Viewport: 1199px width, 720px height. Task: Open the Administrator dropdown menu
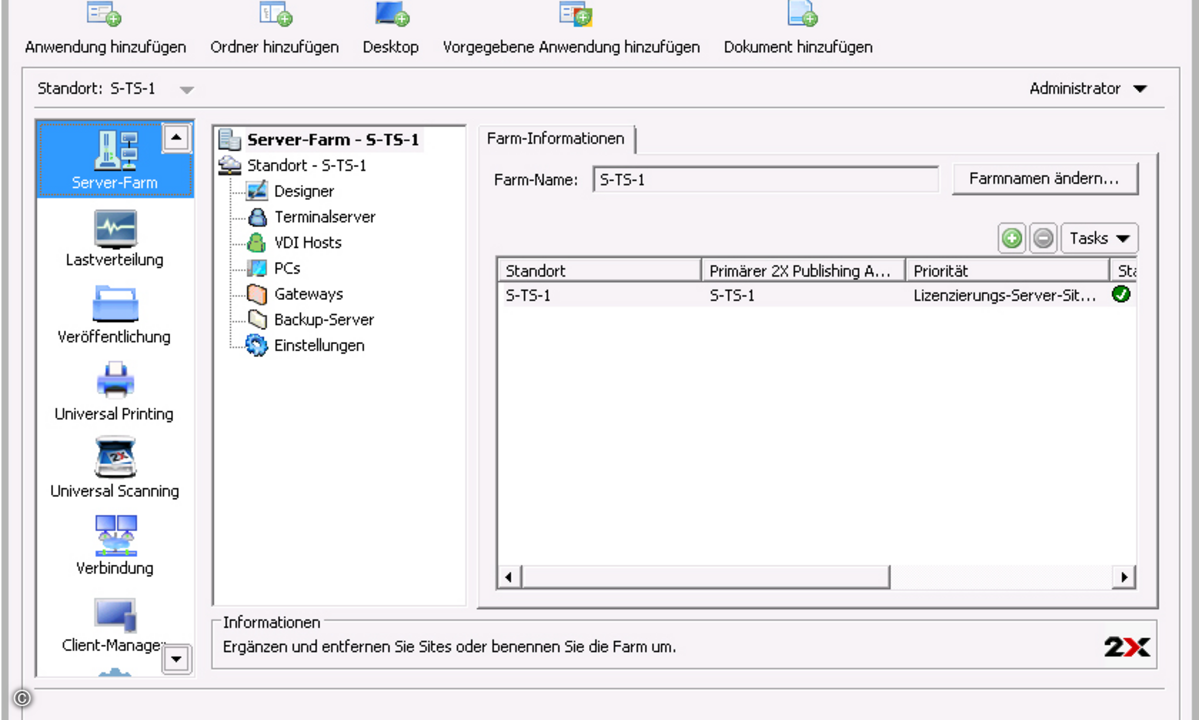coord(1088,89)
